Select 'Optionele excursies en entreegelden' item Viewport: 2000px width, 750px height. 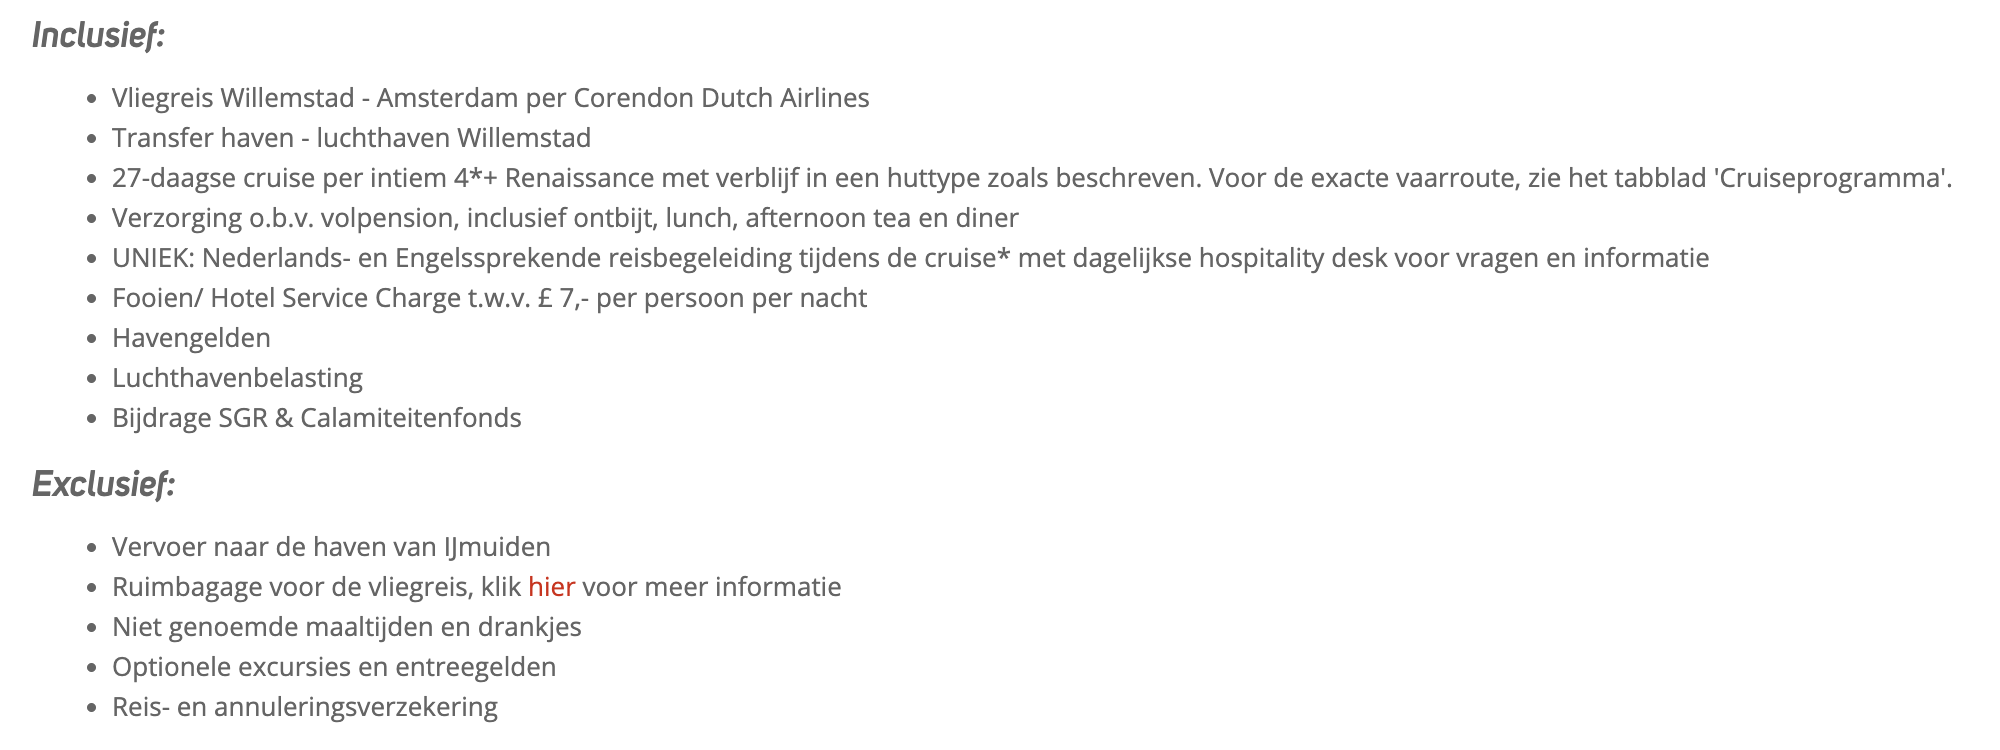click(x=334, y=667)
